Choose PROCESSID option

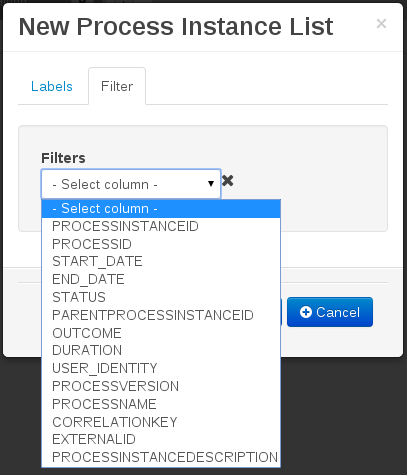click(161, 244)
